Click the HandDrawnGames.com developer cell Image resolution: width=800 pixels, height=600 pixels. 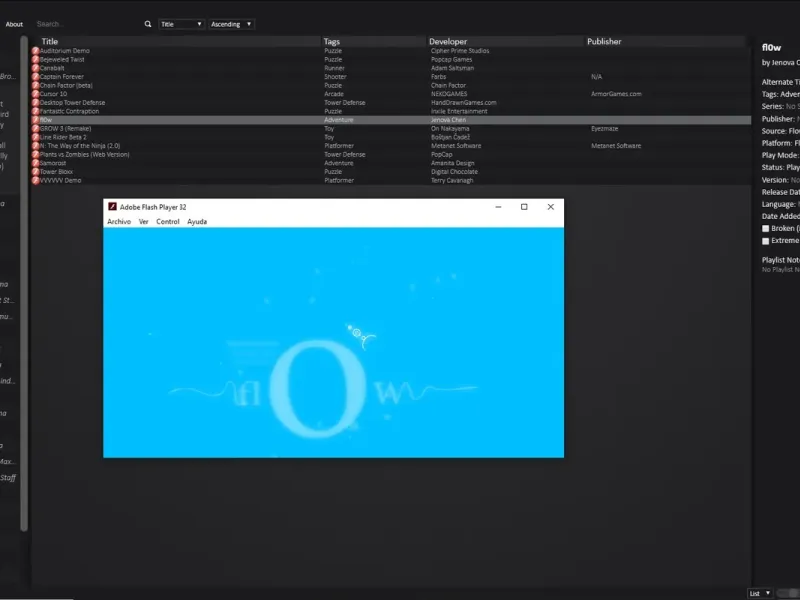[x=464, y=103]
